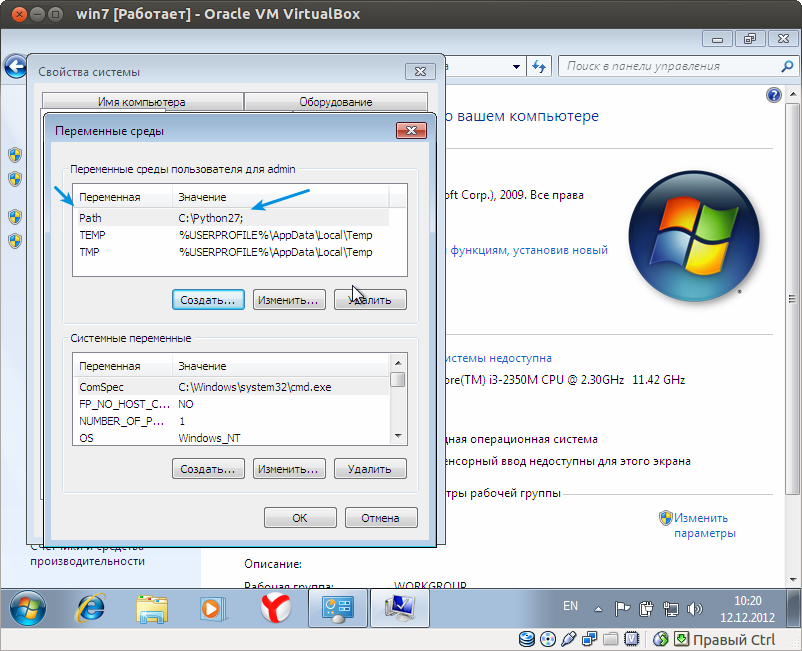Open Yandex browser from taskbar
Image resolution: width=802 pixels, height=651 pixels.
coord(276,608)
